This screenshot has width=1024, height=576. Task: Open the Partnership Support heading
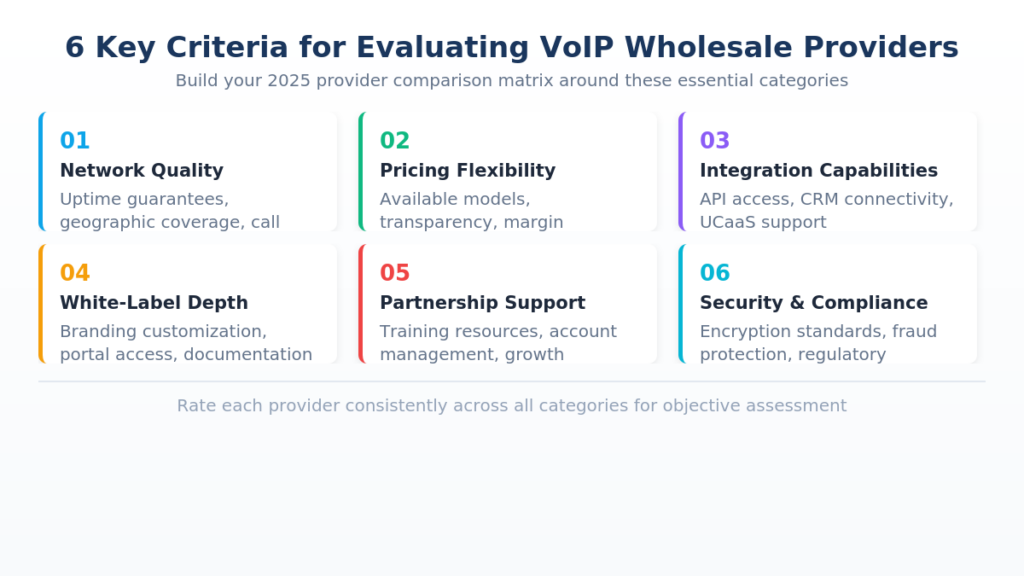(x=482, y=303)
